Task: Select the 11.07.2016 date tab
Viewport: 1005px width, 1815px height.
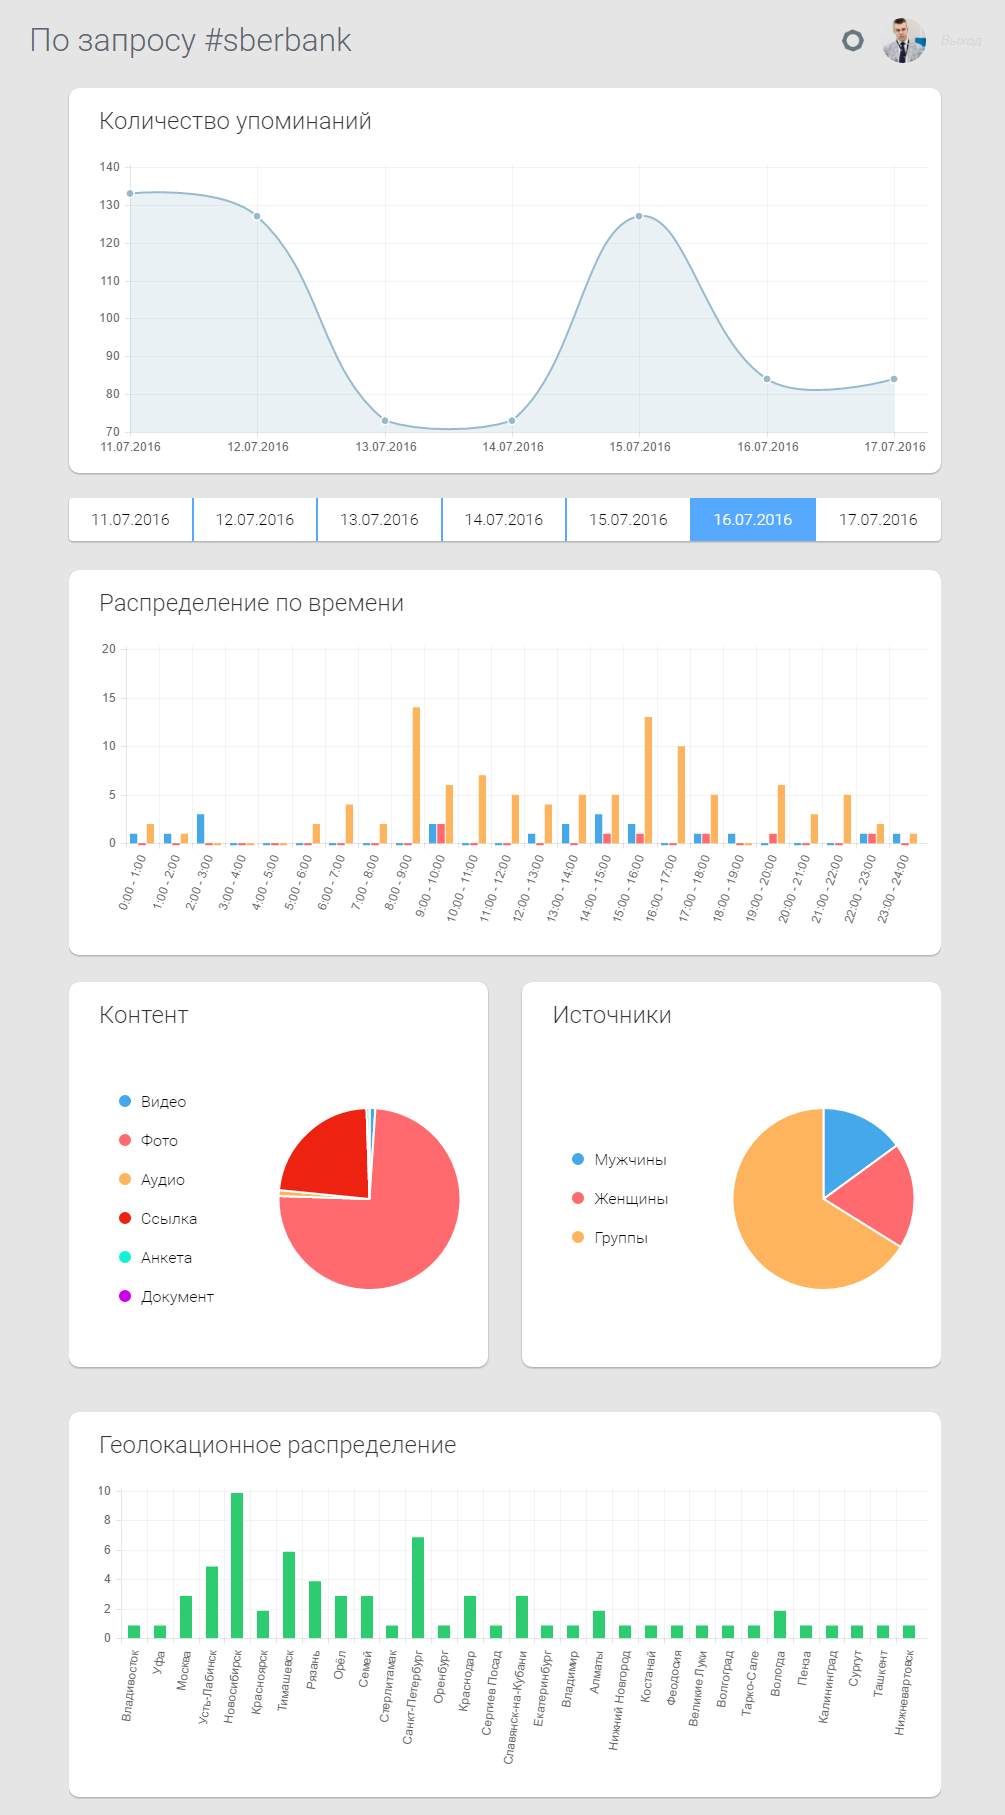Action: click(x=130, y=520)
